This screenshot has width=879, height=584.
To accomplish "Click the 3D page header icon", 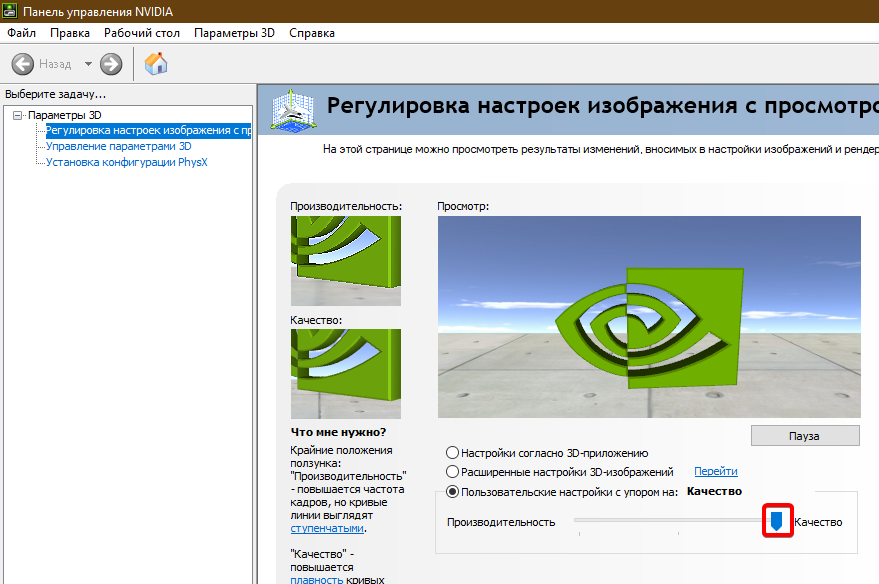I will tap(292, 110).
